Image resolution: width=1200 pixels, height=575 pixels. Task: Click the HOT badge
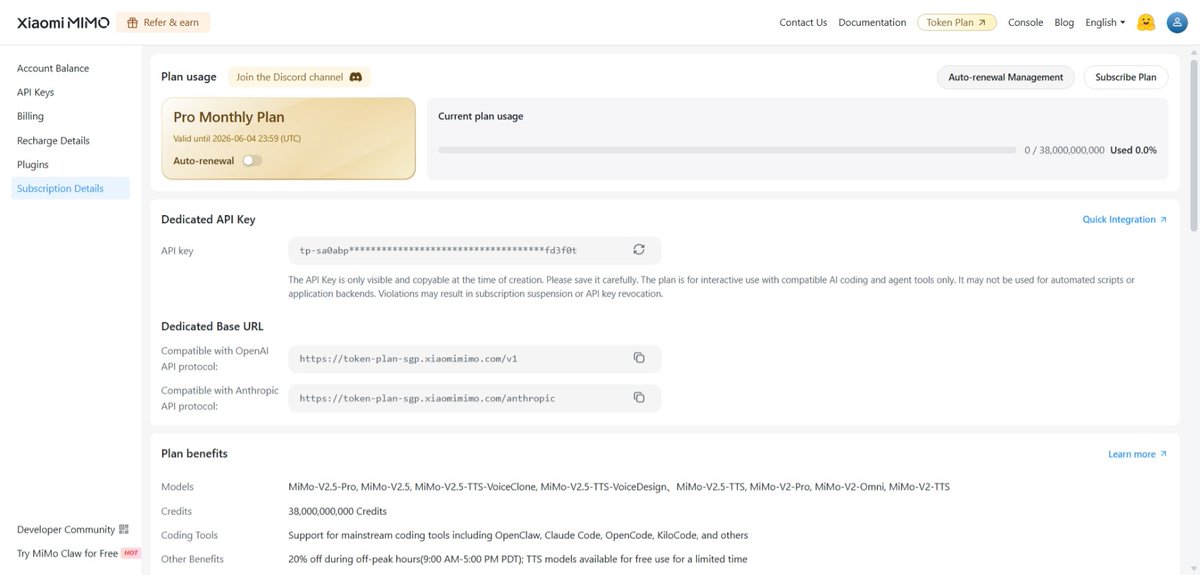coord(130,553)
